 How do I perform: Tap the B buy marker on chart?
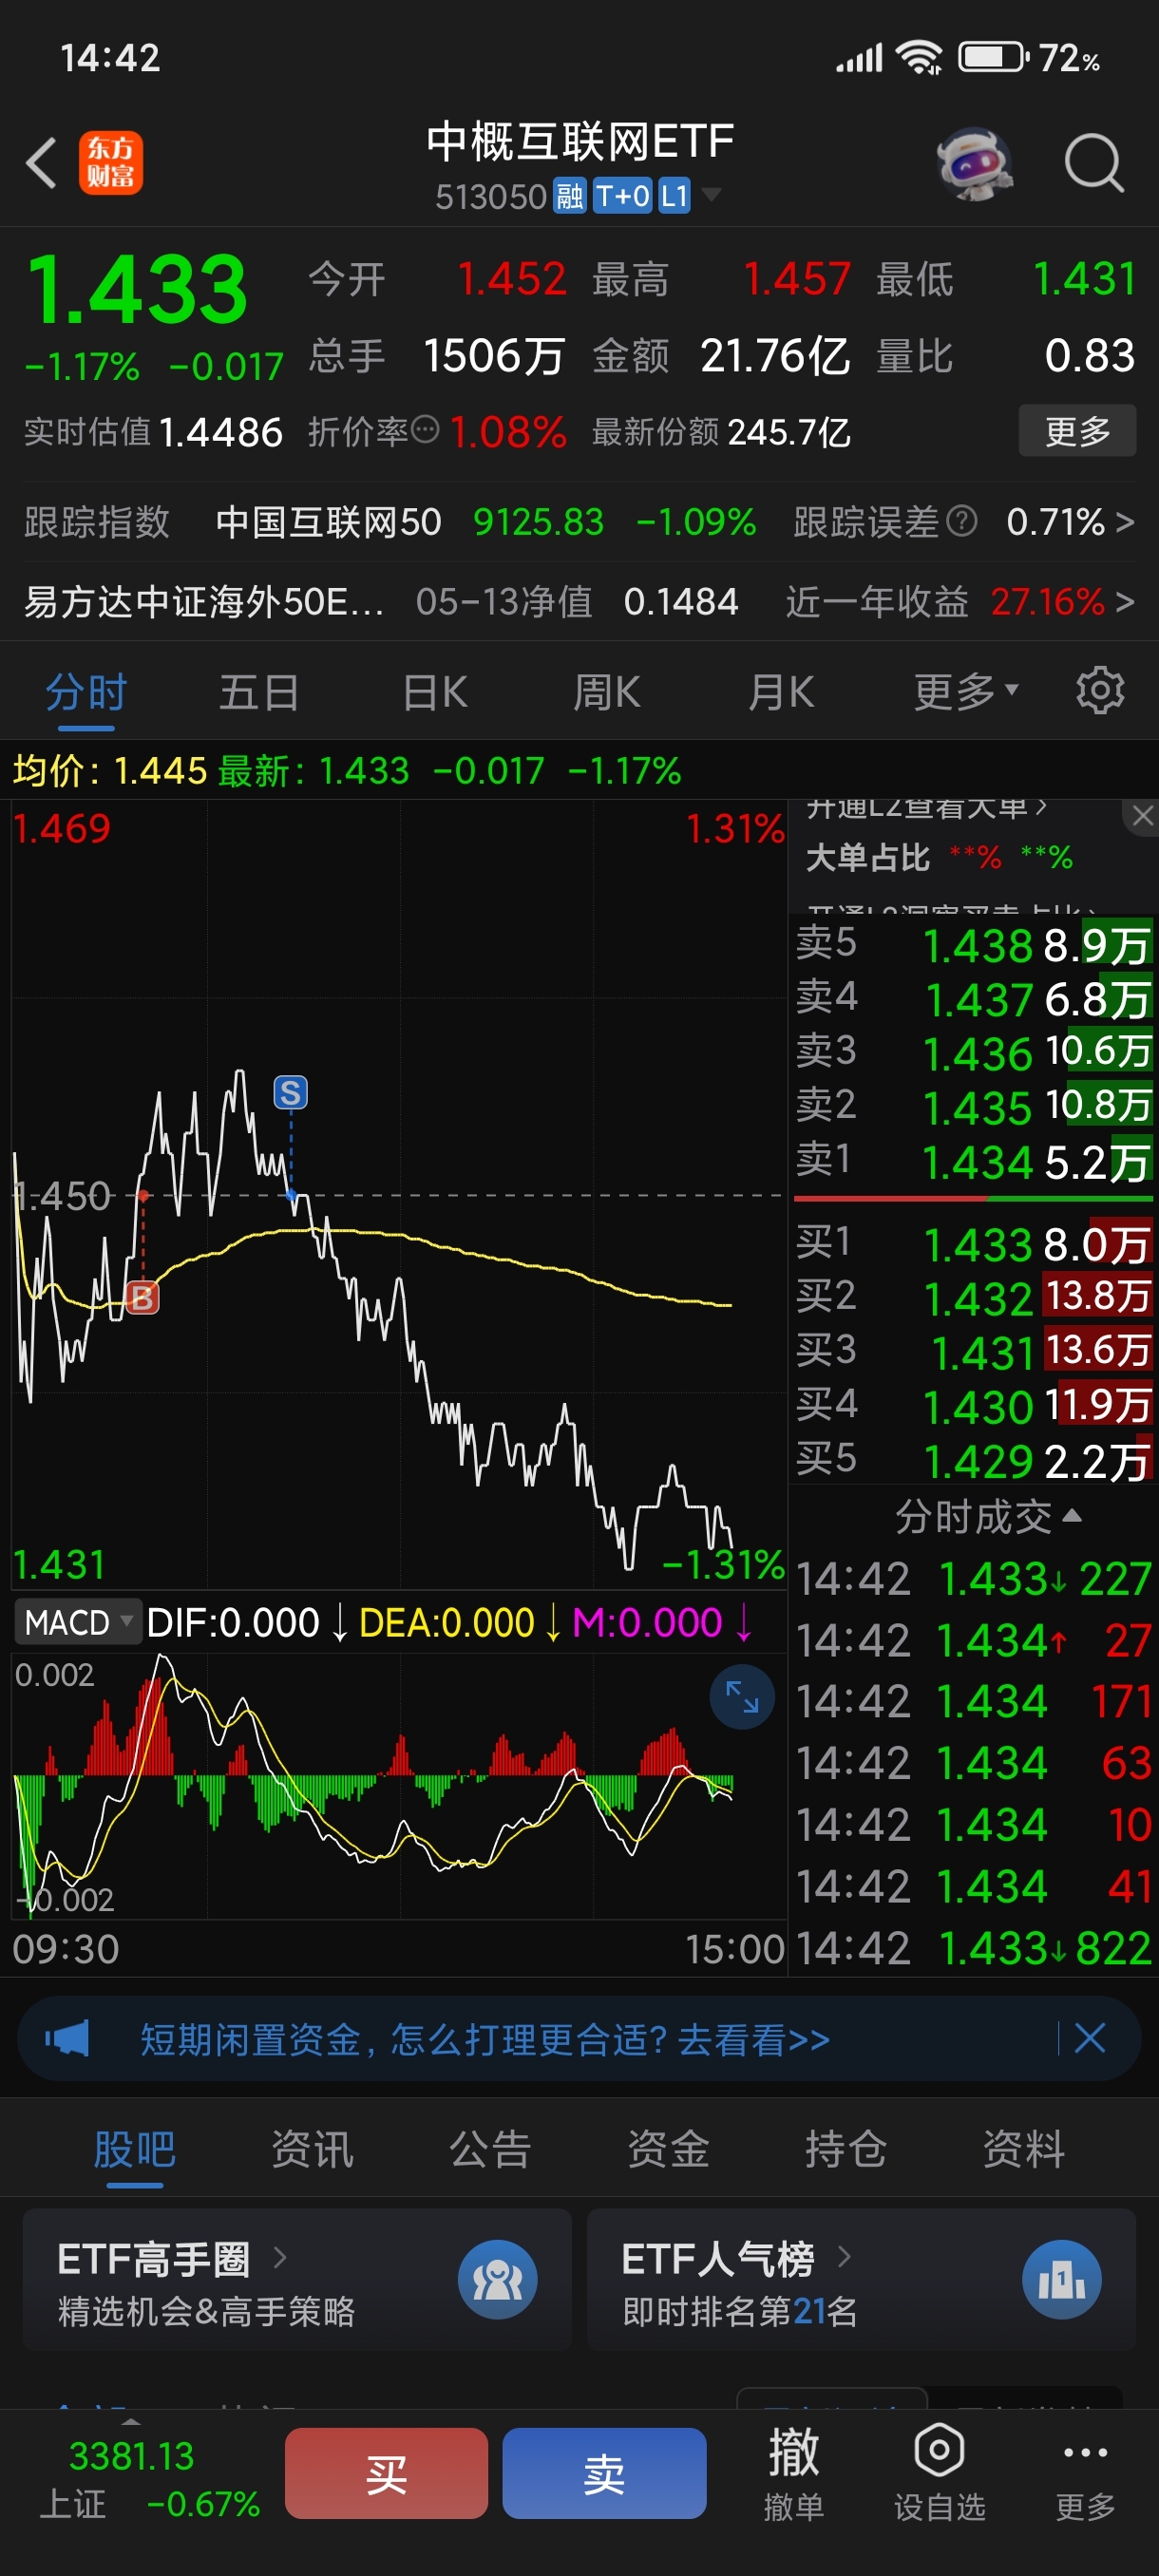[142, 1298]
